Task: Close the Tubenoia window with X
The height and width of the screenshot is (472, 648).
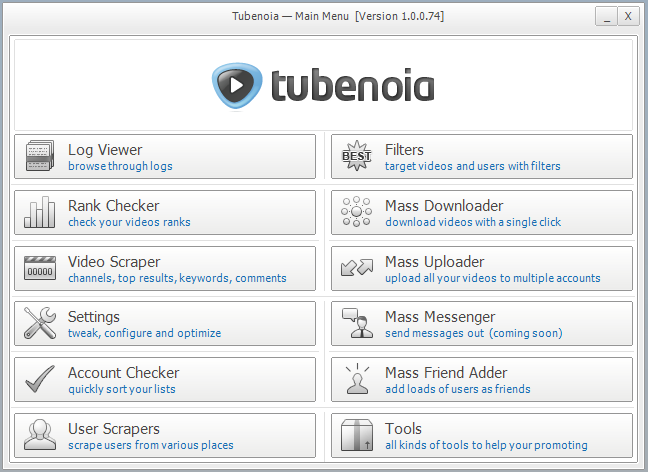Action: (628, 17)
